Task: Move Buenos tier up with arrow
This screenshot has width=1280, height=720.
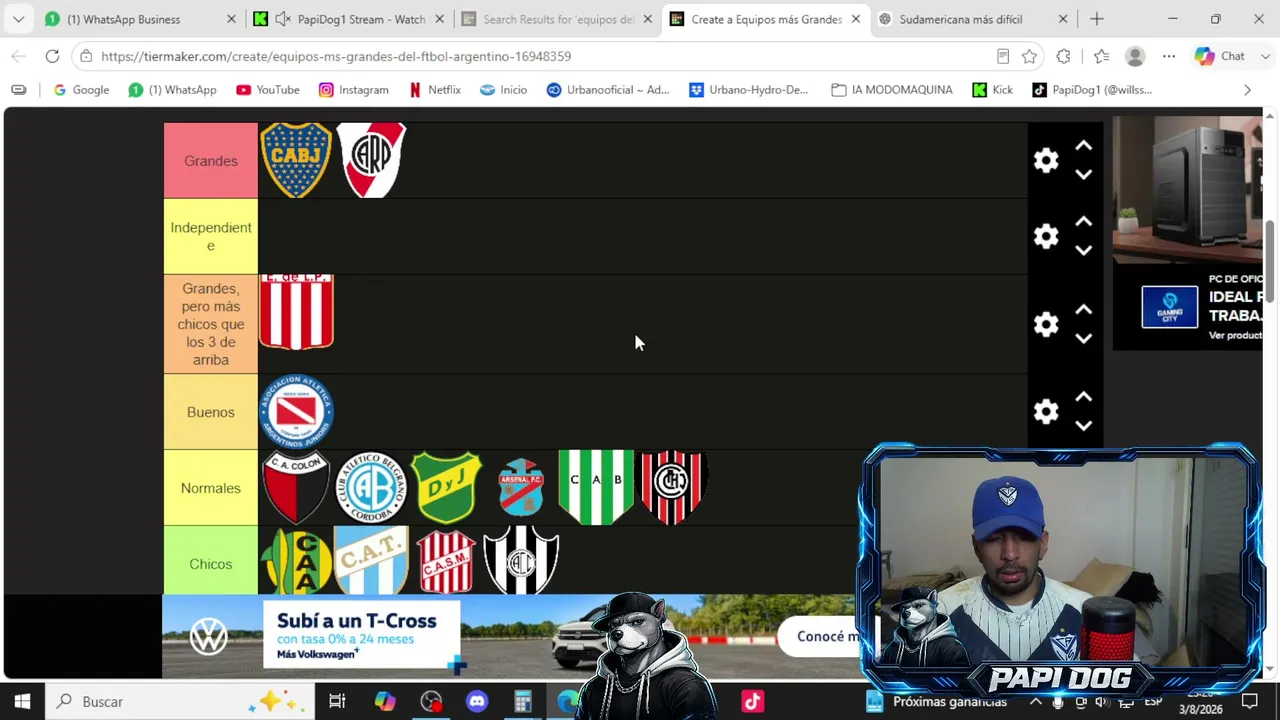Action: pyautogui.click(x=1083, y=397)
